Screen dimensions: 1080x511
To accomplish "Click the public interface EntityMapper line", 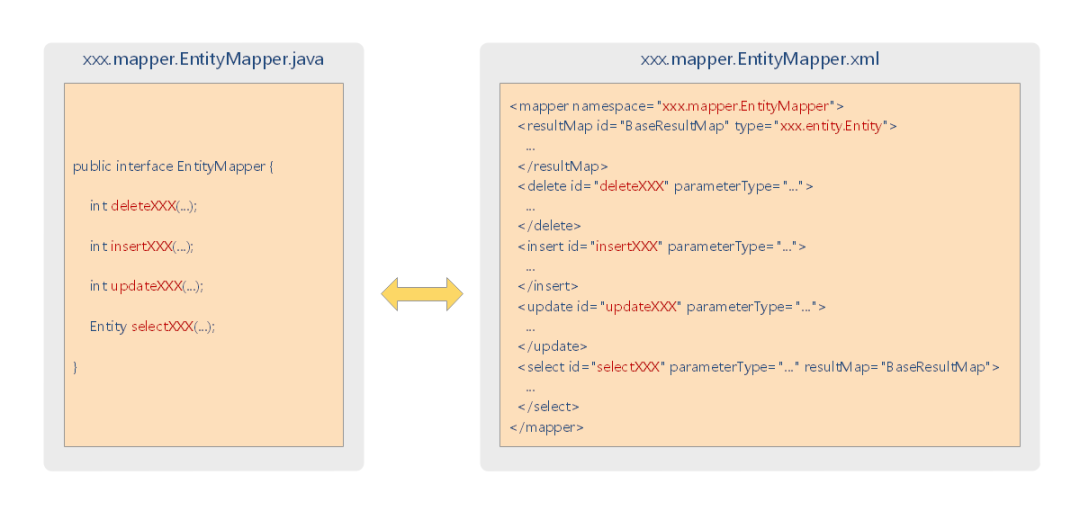I will click(x=174, y=166).
